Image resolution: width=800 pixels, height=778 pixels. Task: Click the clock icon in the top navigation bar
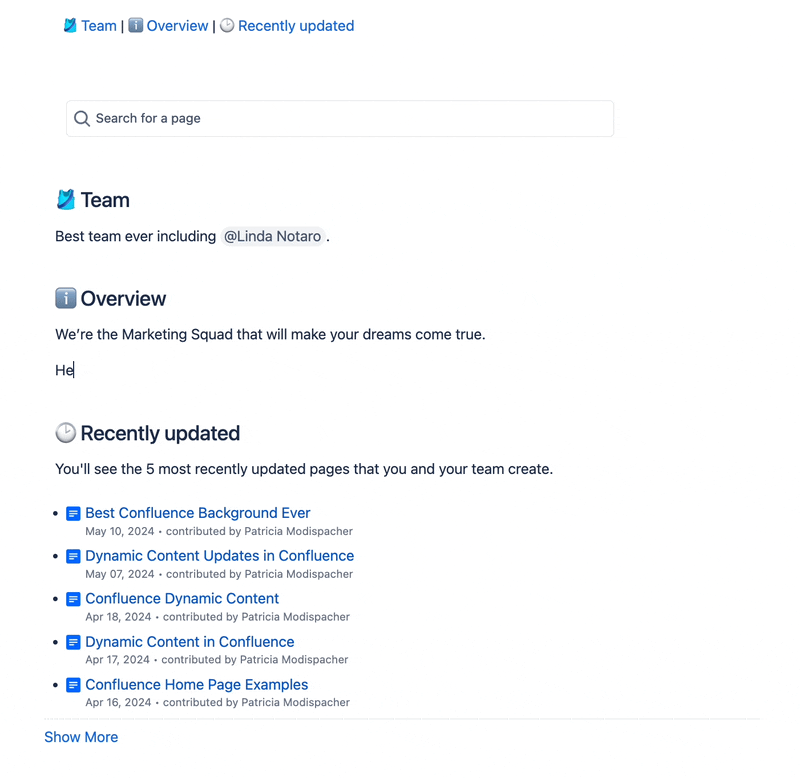tap(227, 25)
